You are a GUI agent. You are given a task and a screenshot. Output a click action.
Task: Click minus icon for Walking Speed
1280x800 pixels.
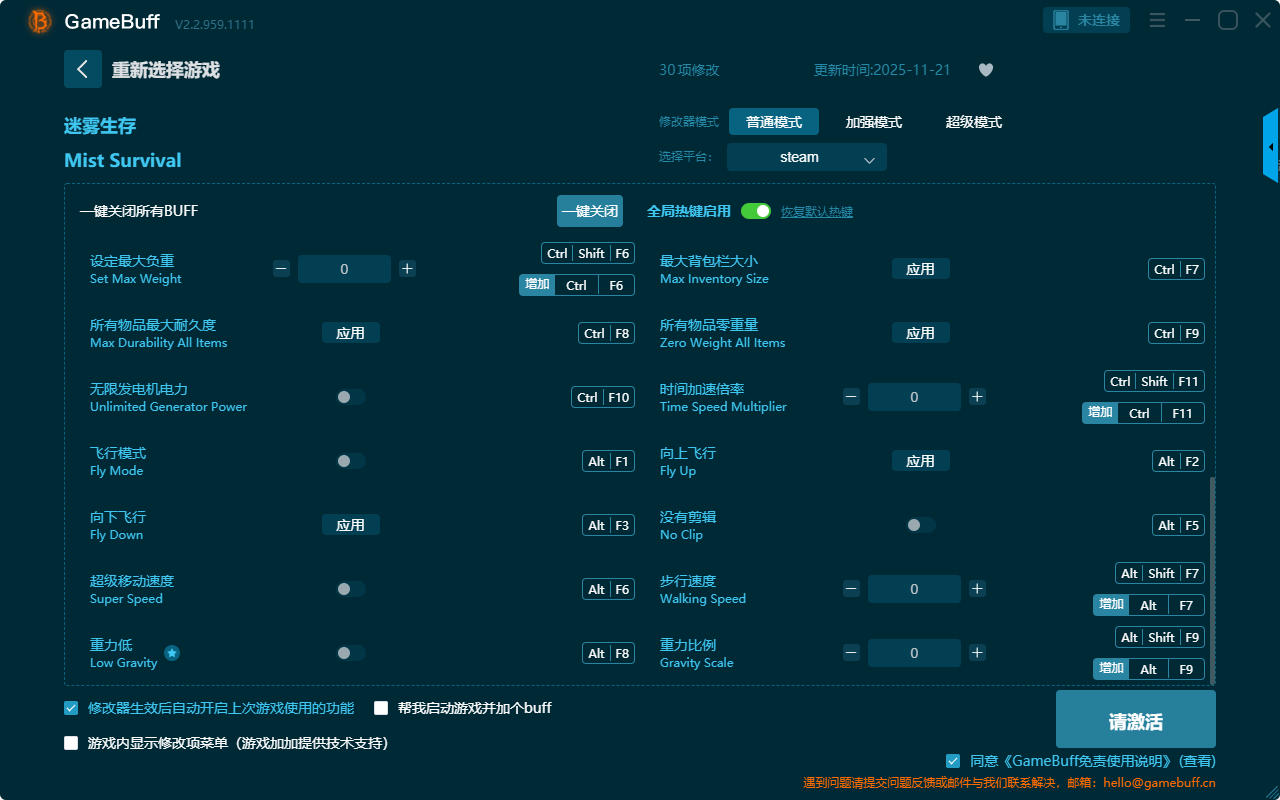click(x=851, y=589)
